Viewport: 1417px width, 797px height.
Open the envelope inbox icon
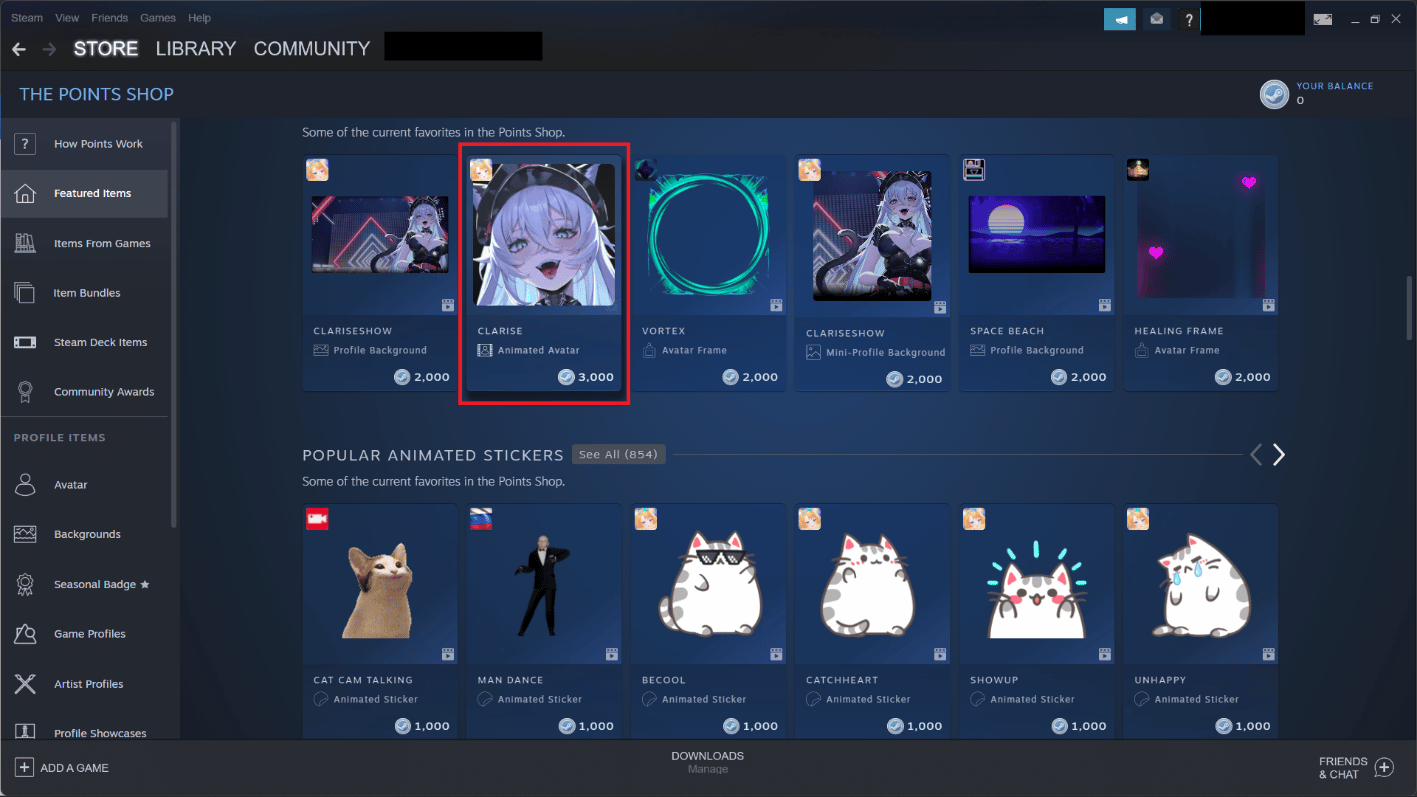(x=1157, y=18)
